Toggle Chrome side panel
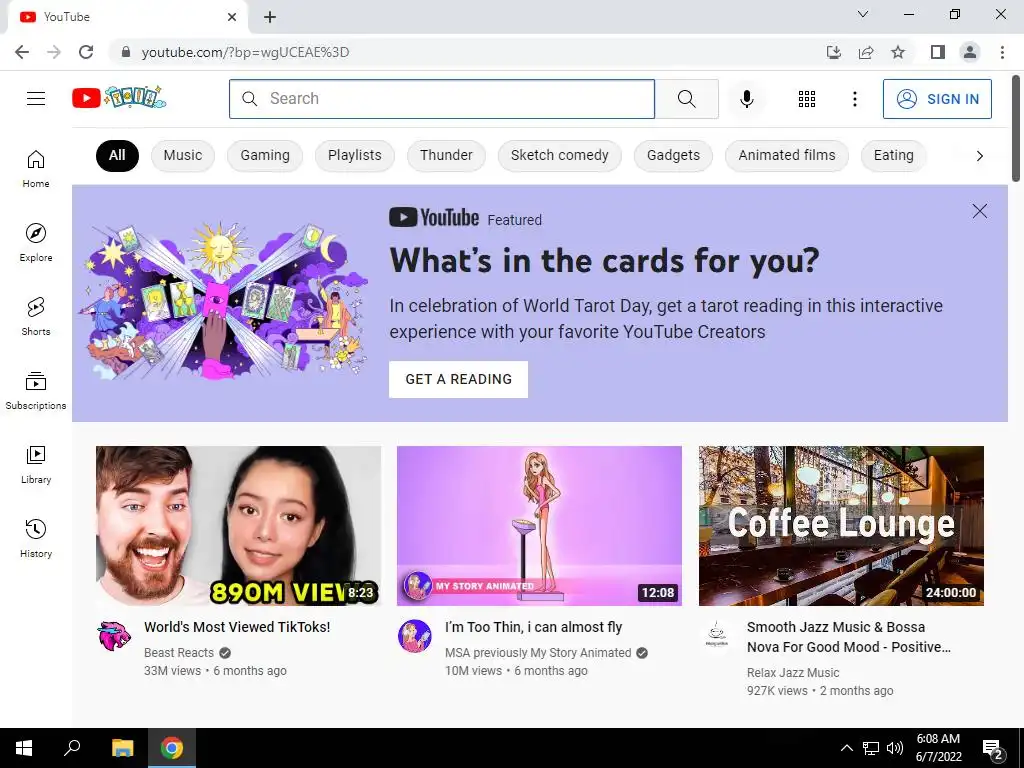Viewport: 1024px width, 768px height. [x=938, y=52]
